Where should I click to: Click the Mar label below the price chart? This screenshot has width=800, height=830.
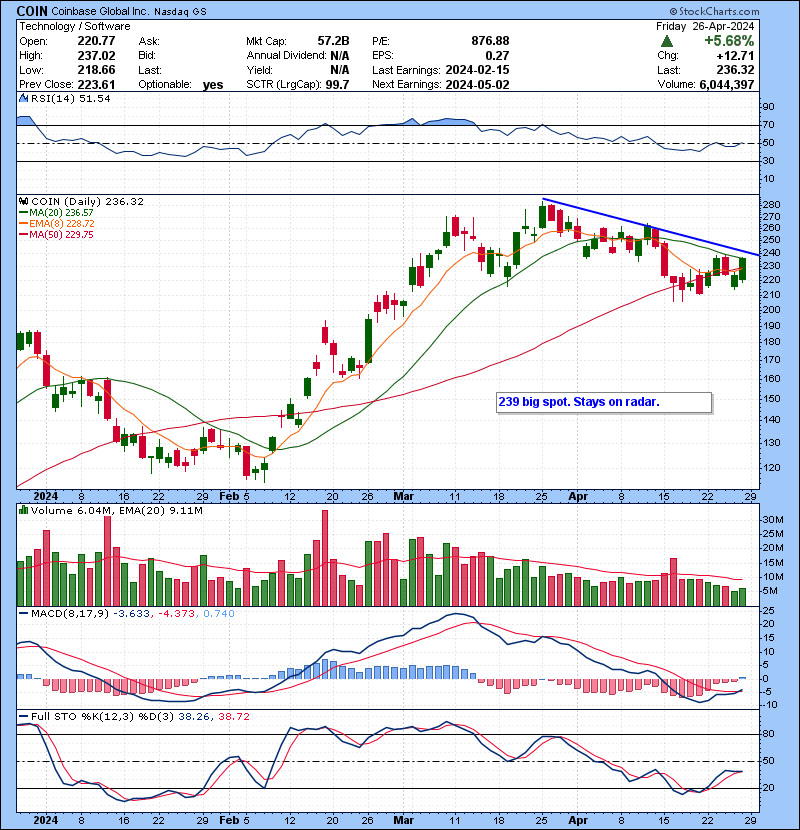point(403,497)
